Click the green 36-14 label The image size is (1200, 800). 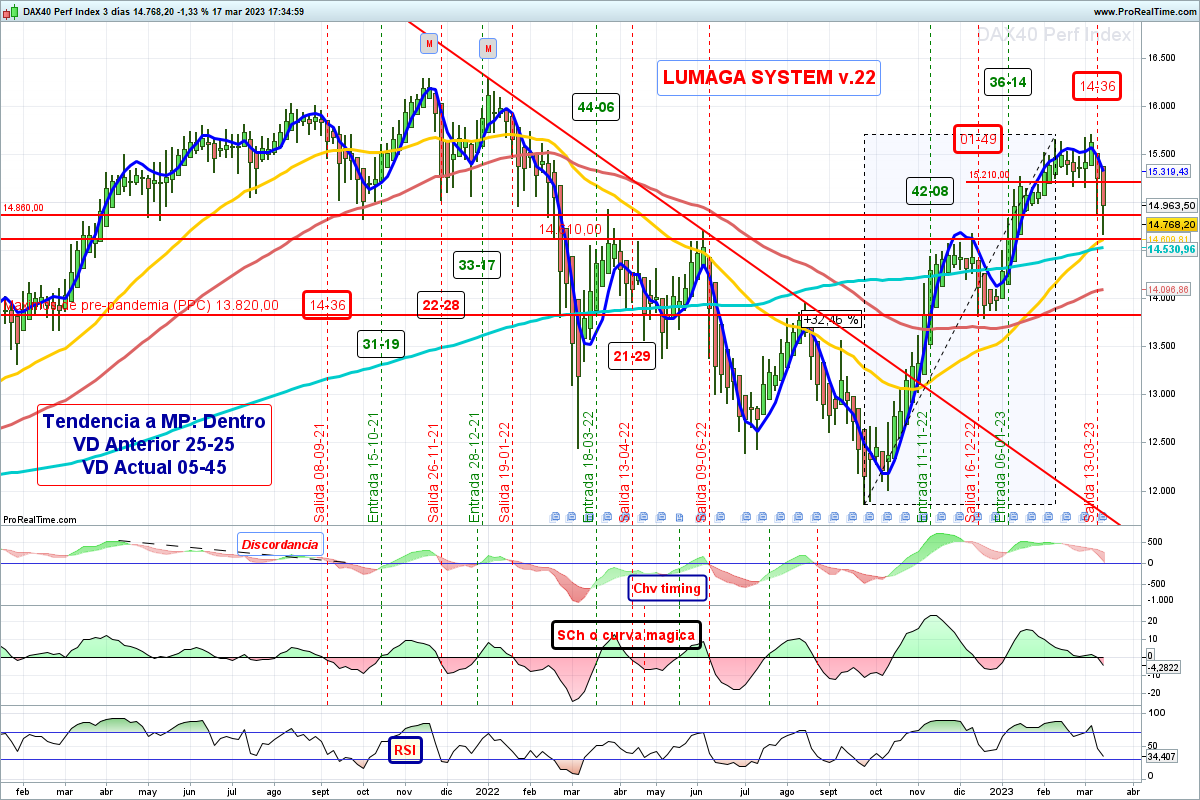tap(1008, 82)
